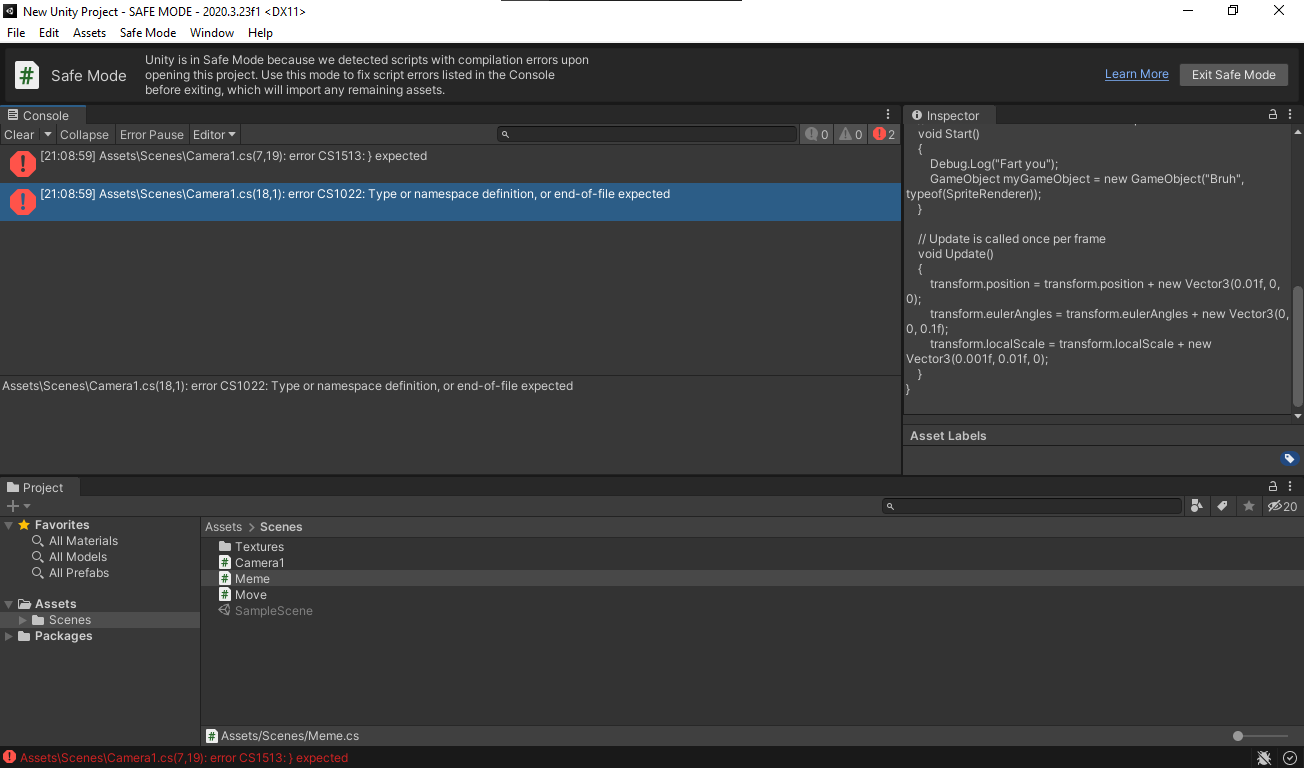
Task: Select the Meme script asset
Action: coord(252,579)
